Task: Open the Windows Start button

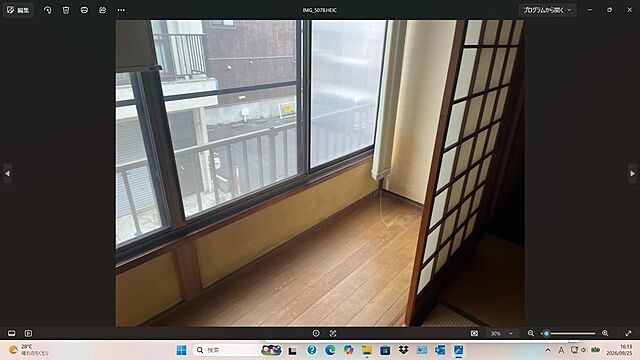Action: pos(181,350)
